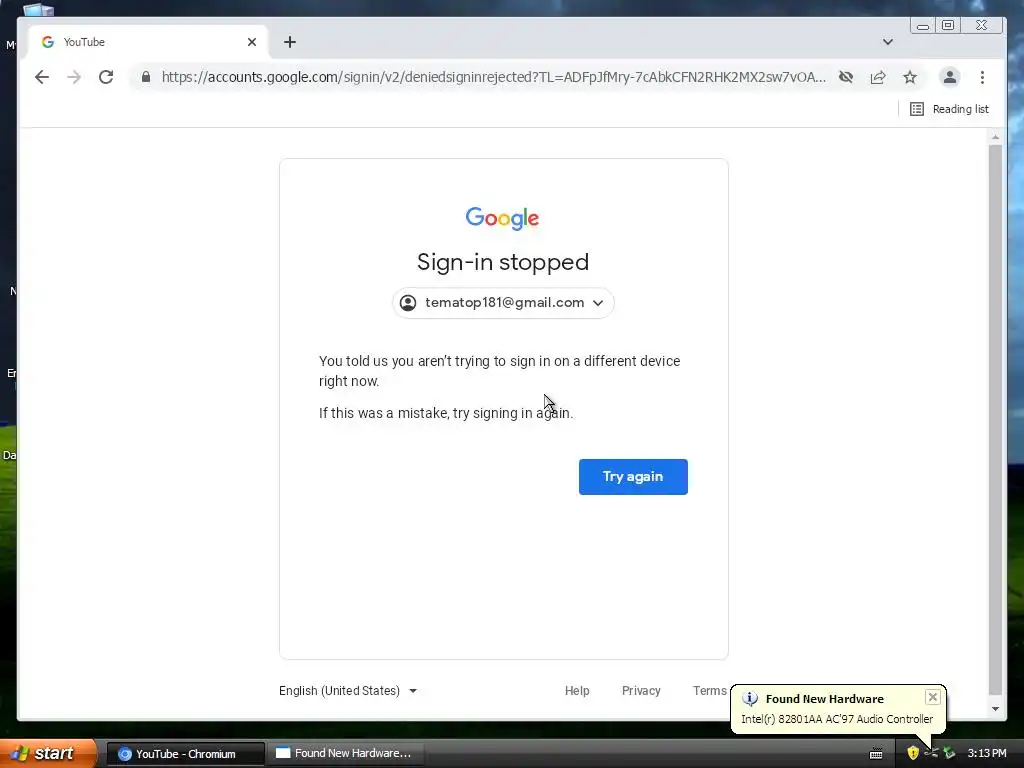Click the vertical scrollbar thumb
This screenshot has width=1024, height=768.
[x=995, y=420]
